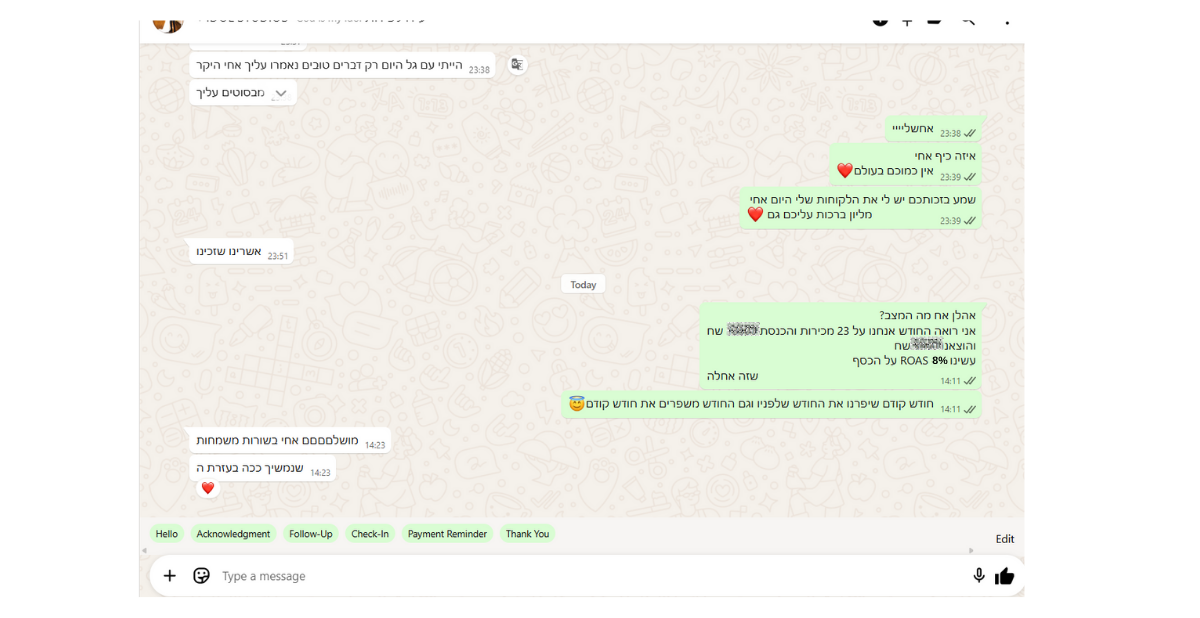The height and width of the screenshot is (618, 1200).
Task: Select the message mentioning ROAS 8%
Action: pyautogui.click(x=840, y=346)
